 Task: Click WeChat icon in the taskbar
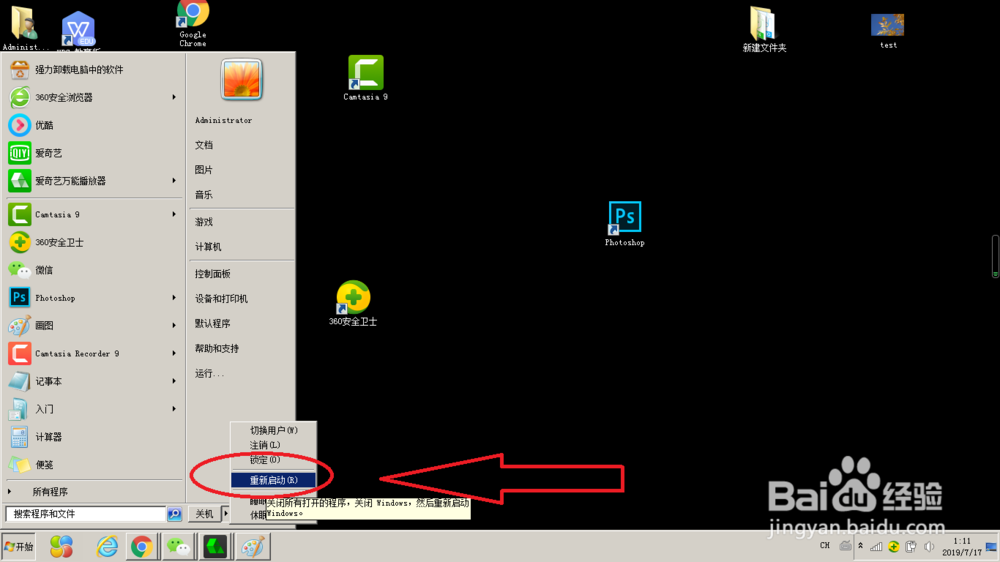[178, 547]
